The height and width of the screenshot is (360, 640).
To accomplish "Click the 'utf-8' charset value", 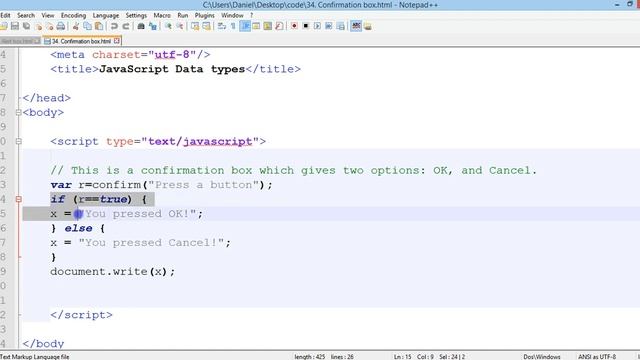I will [172, 54].
